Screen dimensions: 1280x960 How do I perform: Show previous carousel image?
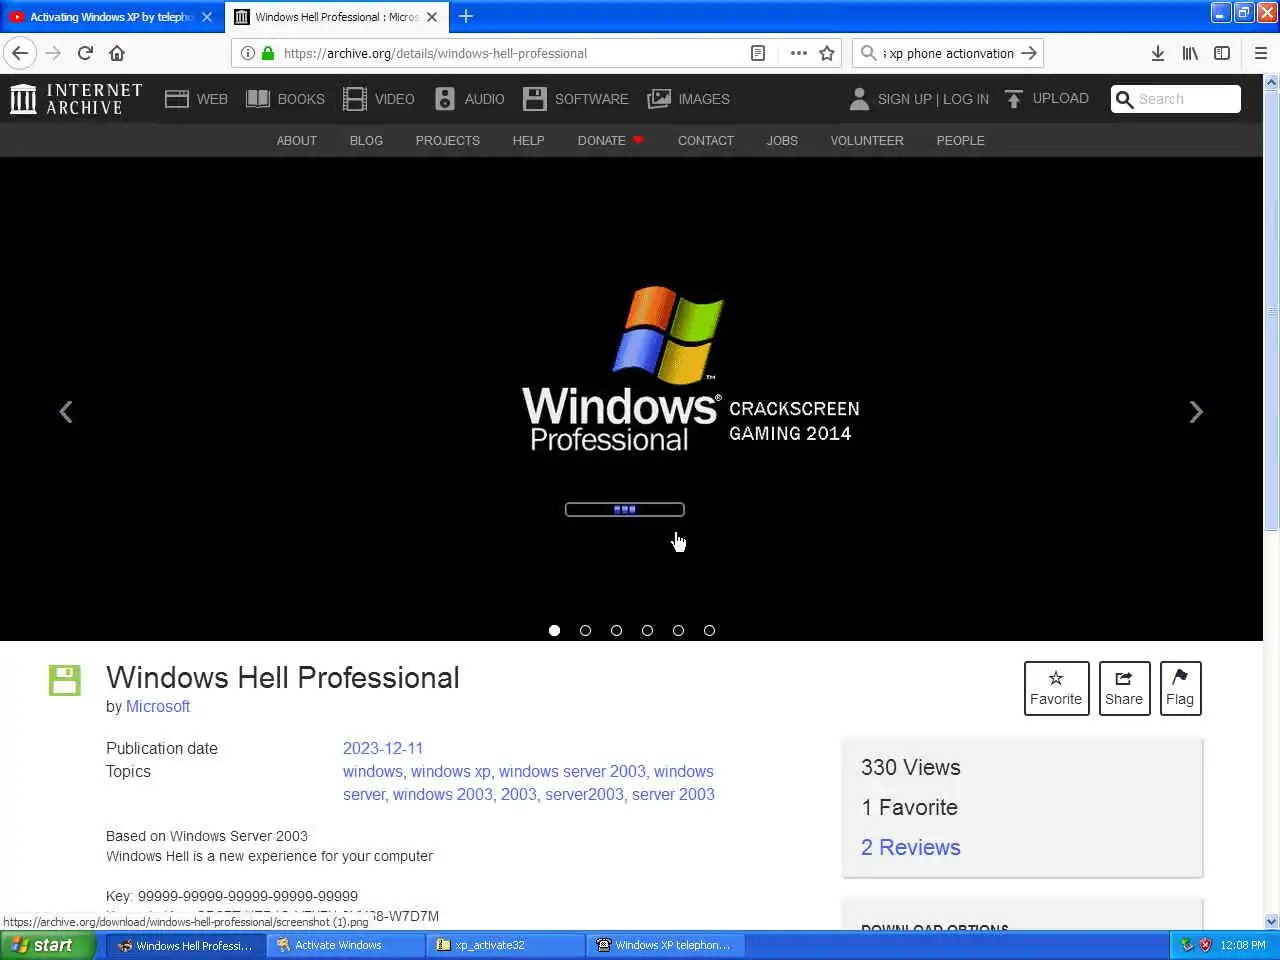coord(66,412)
